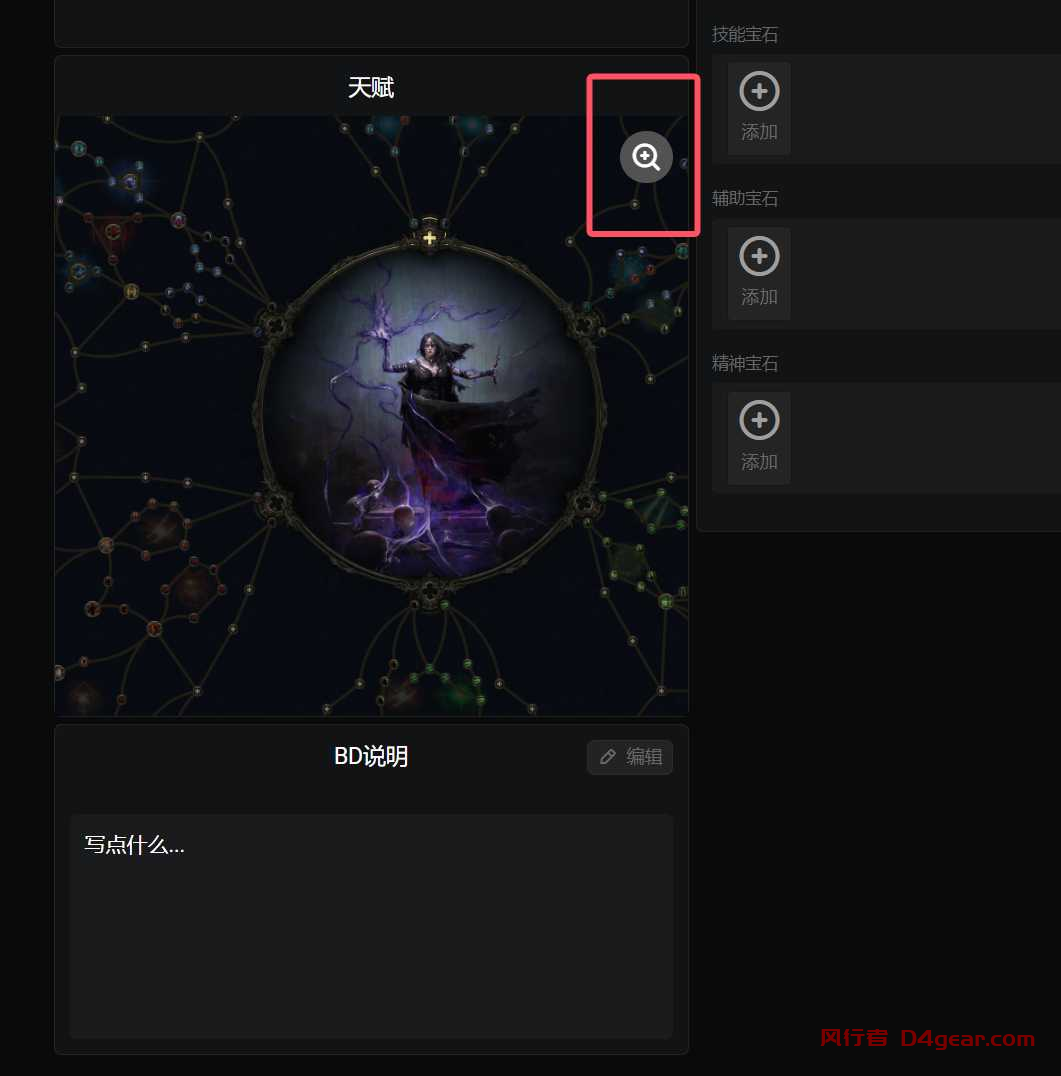Click the 辅助宝石 section label
The image size is (1061, 1076).
745,199
